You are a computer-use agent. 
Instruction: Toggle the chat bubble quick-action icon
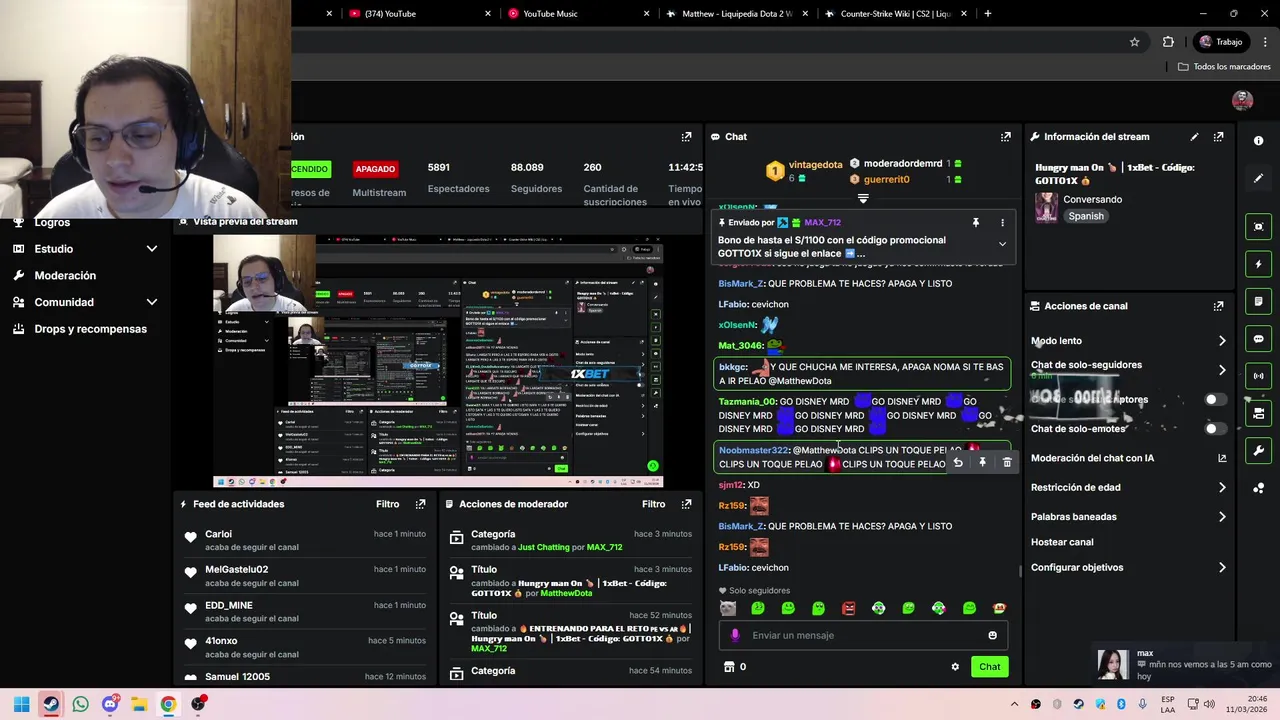[x=1258, y=339]
